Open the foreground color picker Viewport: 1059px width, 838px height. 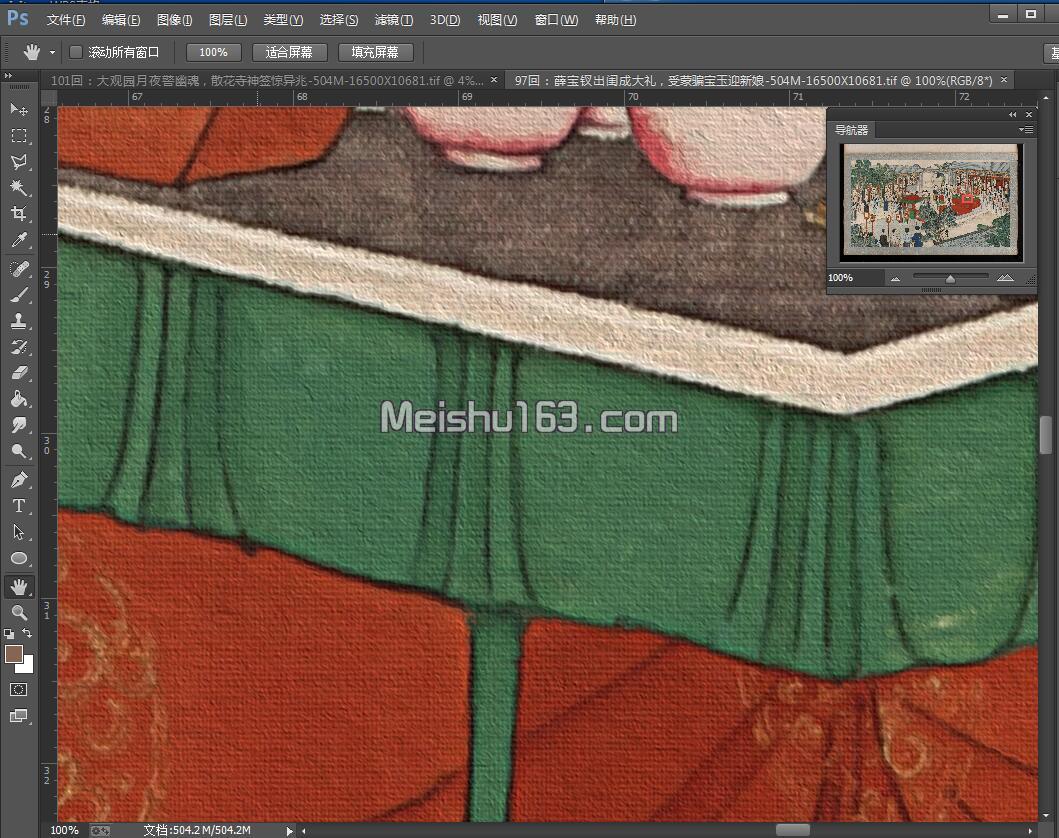pos(14,653)
